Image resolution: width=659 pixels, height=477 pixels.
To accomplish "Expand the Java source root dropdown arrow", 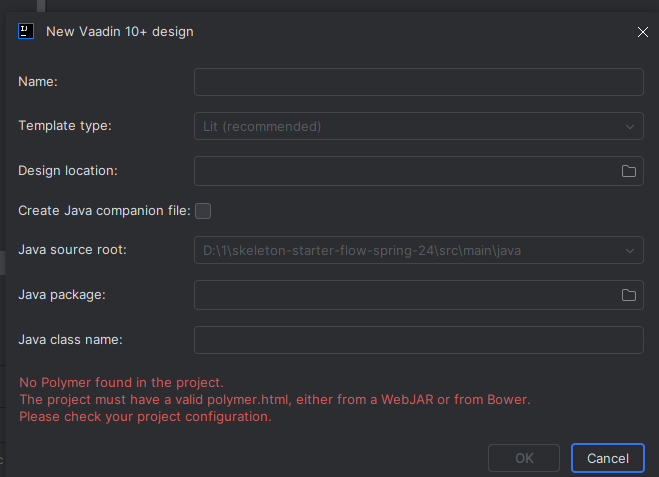I will click(630, 251).
